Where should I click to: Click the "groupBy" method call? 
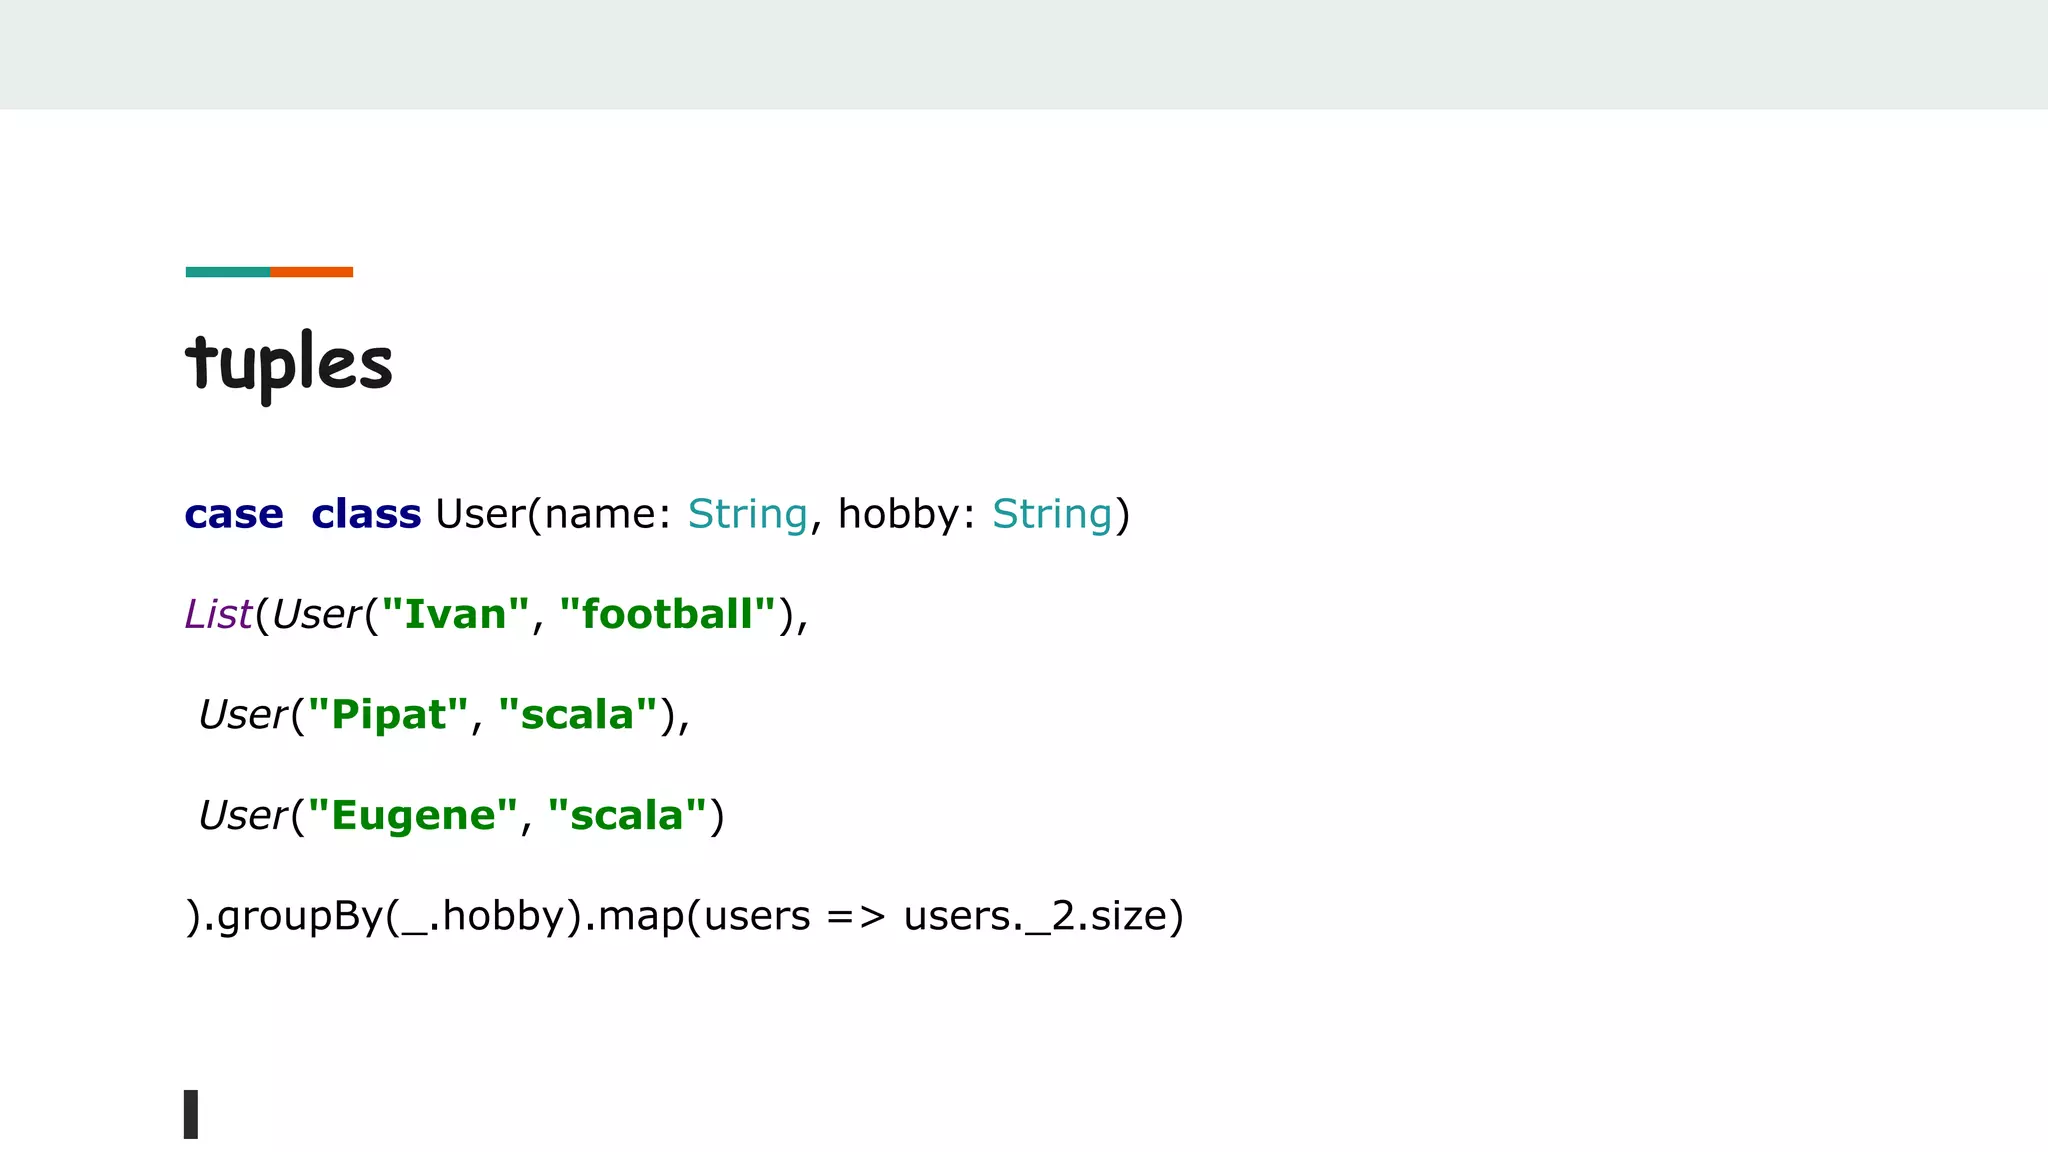(x=300, y=916)
